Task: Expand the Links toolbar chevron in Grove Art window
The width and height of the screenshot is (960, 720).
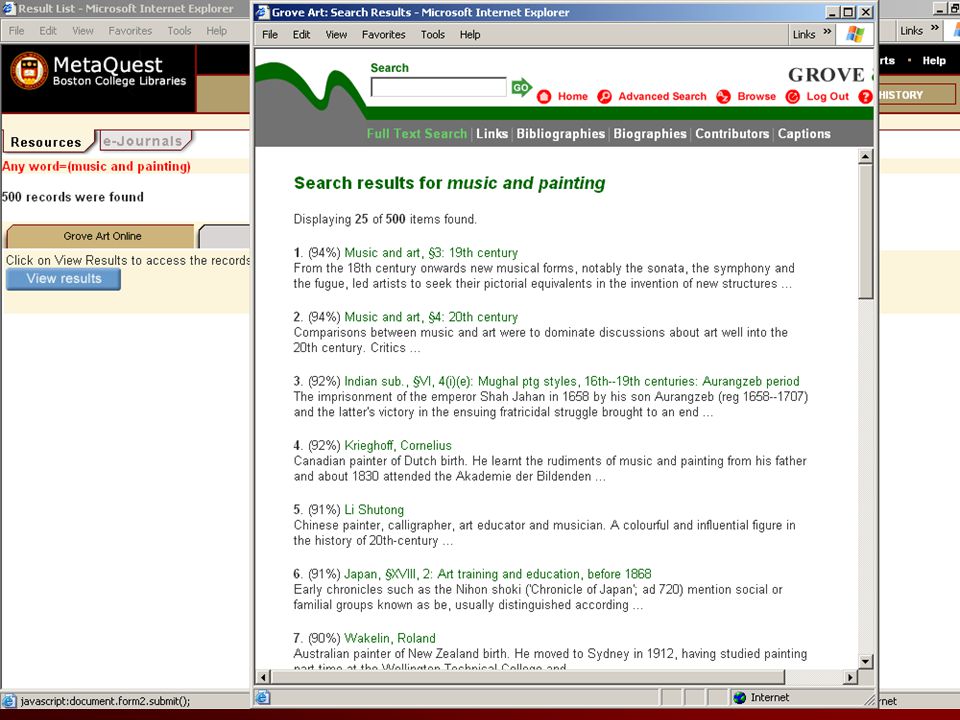Action: [827, 32]
